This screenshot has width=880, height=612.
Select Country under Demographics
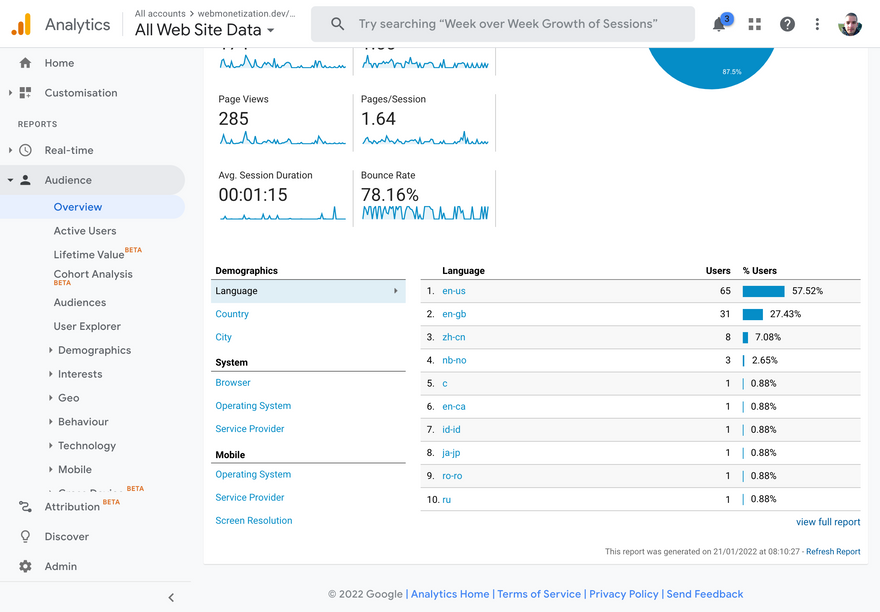232,314
